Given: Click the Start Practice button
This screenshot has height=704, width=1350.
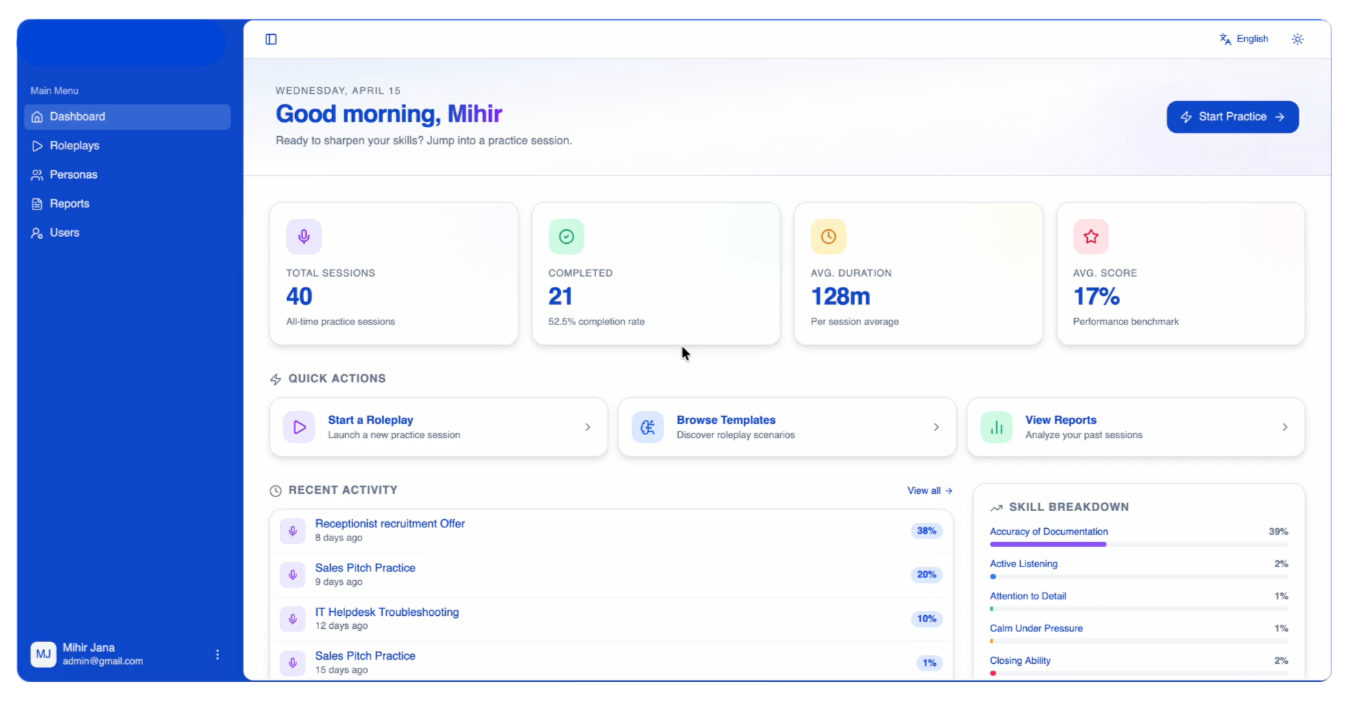Looking at the screenshot, I should click(1232, 117).
